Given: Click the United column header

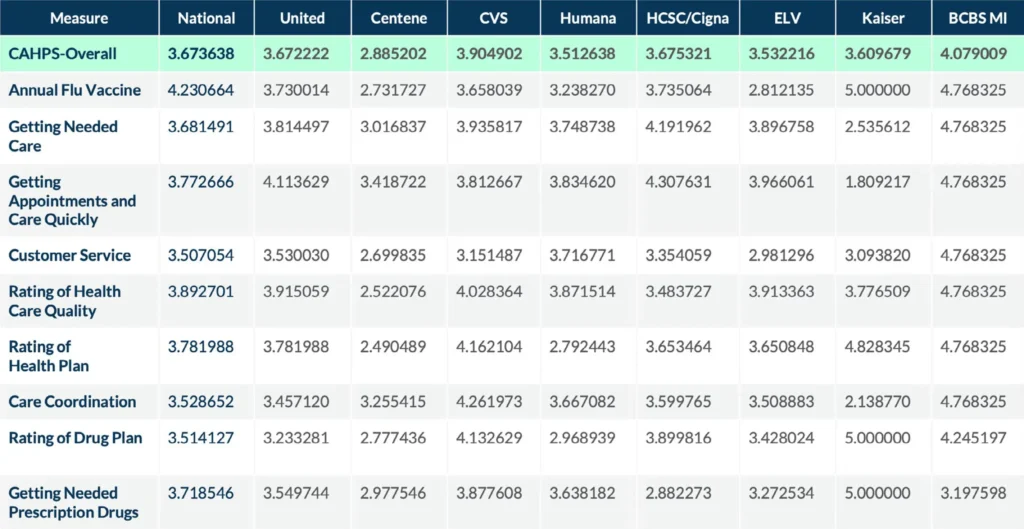Looking at the screenshot, I should coord(302,18).
